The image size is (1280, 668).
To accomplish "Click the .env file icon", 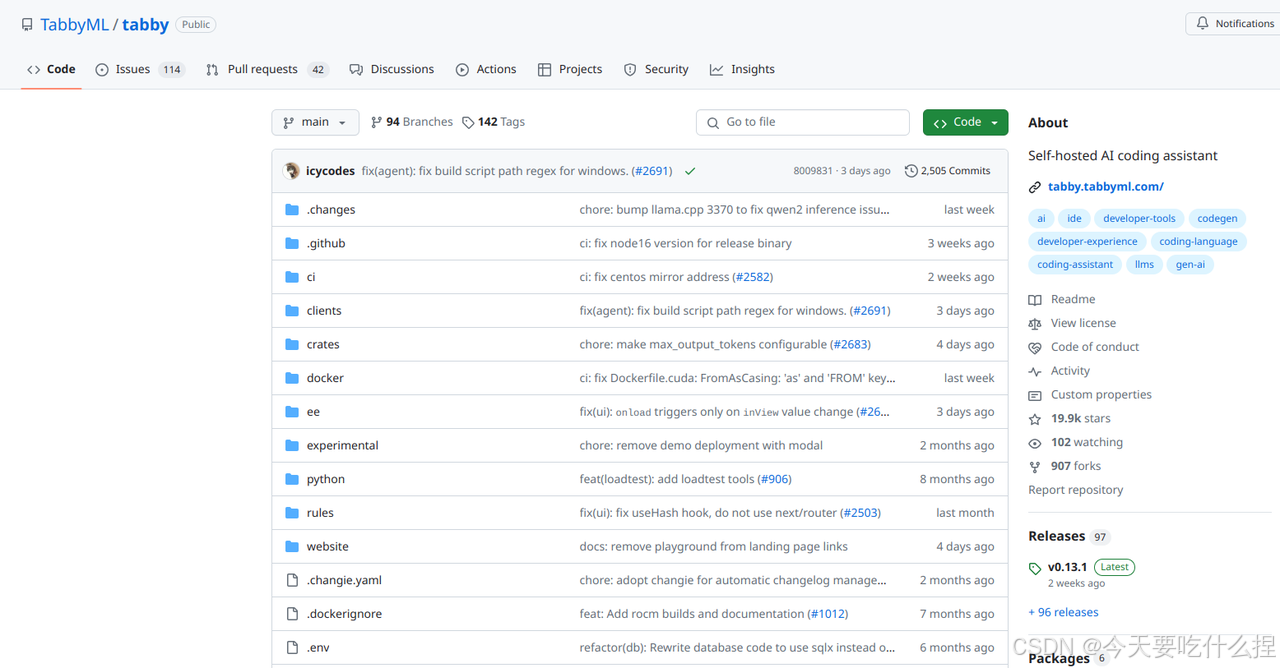I will coord(292,648).
